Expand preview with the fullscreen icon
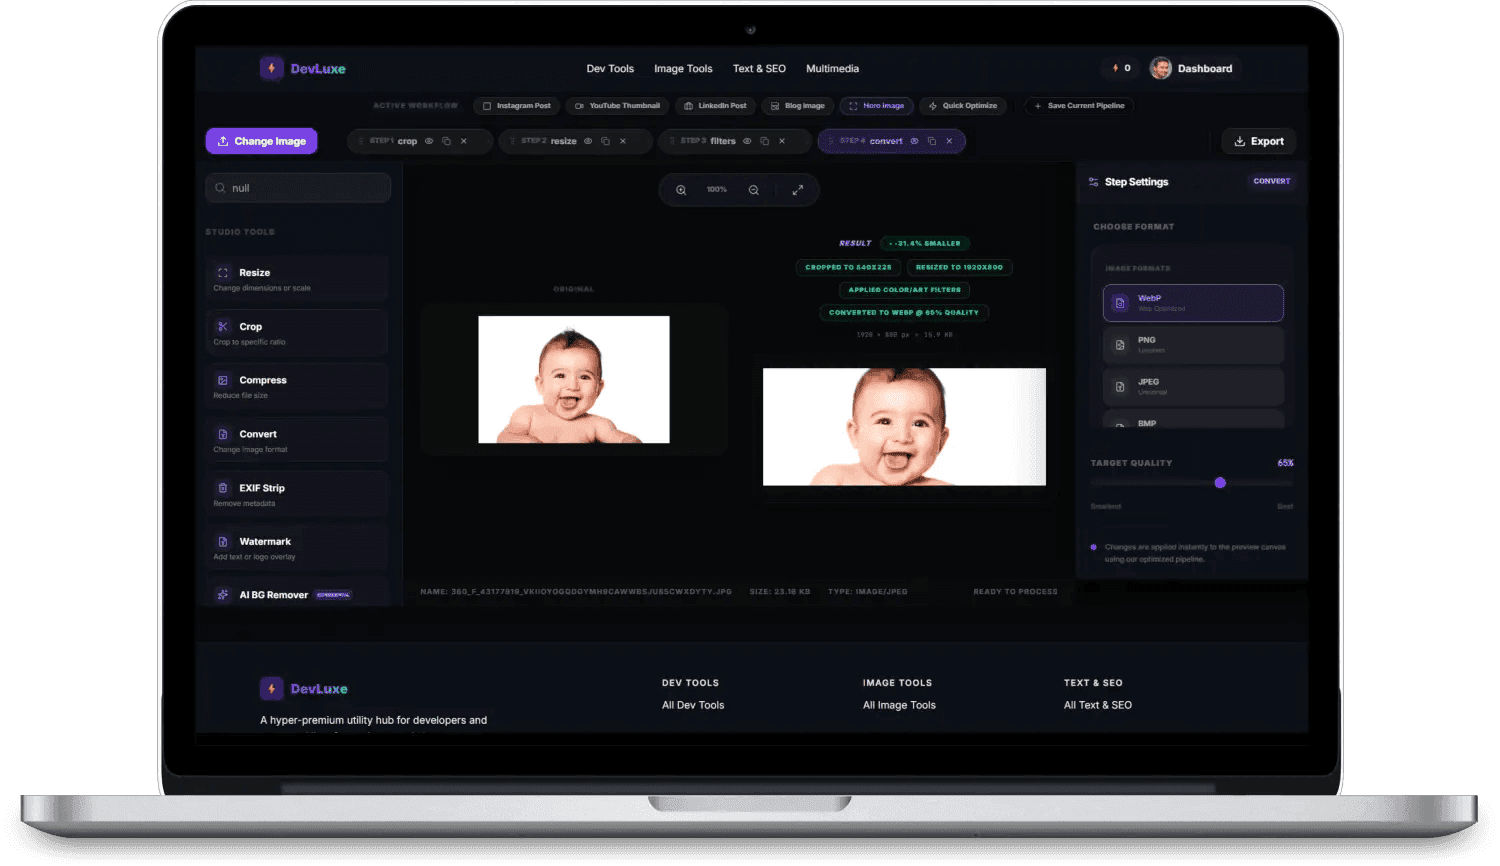This screenshot has width=1500, height=866. pyautogui.click(x=798, y=190)
